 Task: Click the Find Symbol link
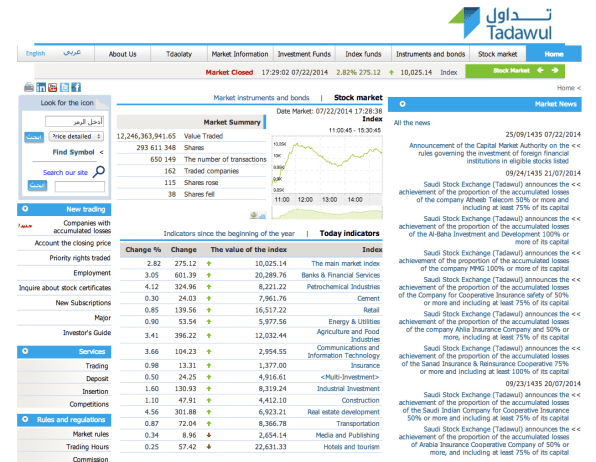coord(73,152)
